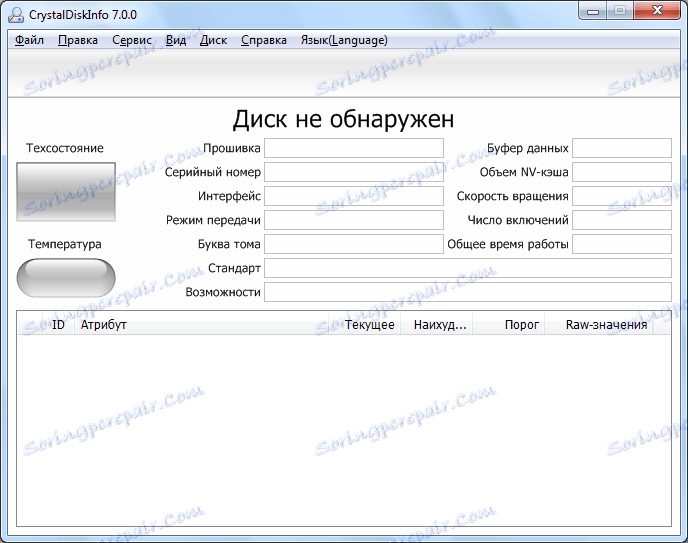Open the Справка menu

264,40
